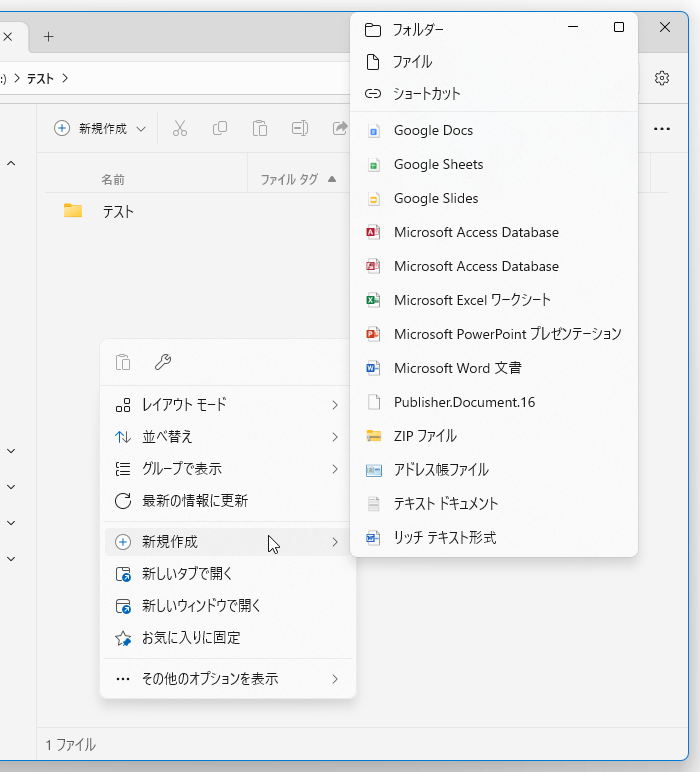700x772 pixels.
Task: Create new テキスト ドキュメント
Action: [x=494, y=504]
